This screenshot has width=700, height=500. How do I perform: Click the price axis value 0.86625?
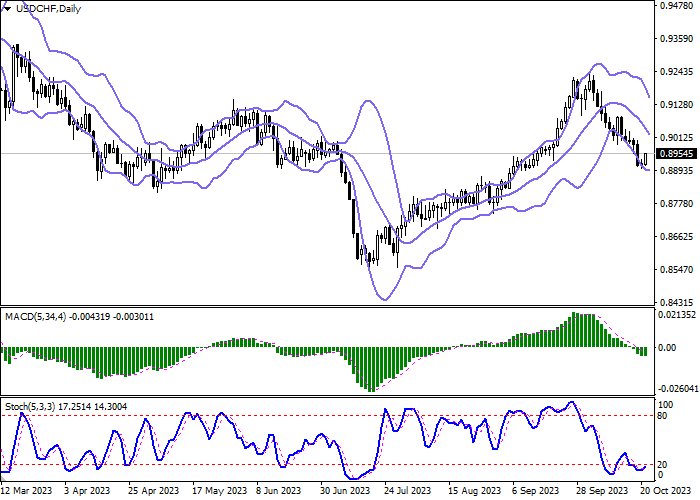click(x=676, y=237)
